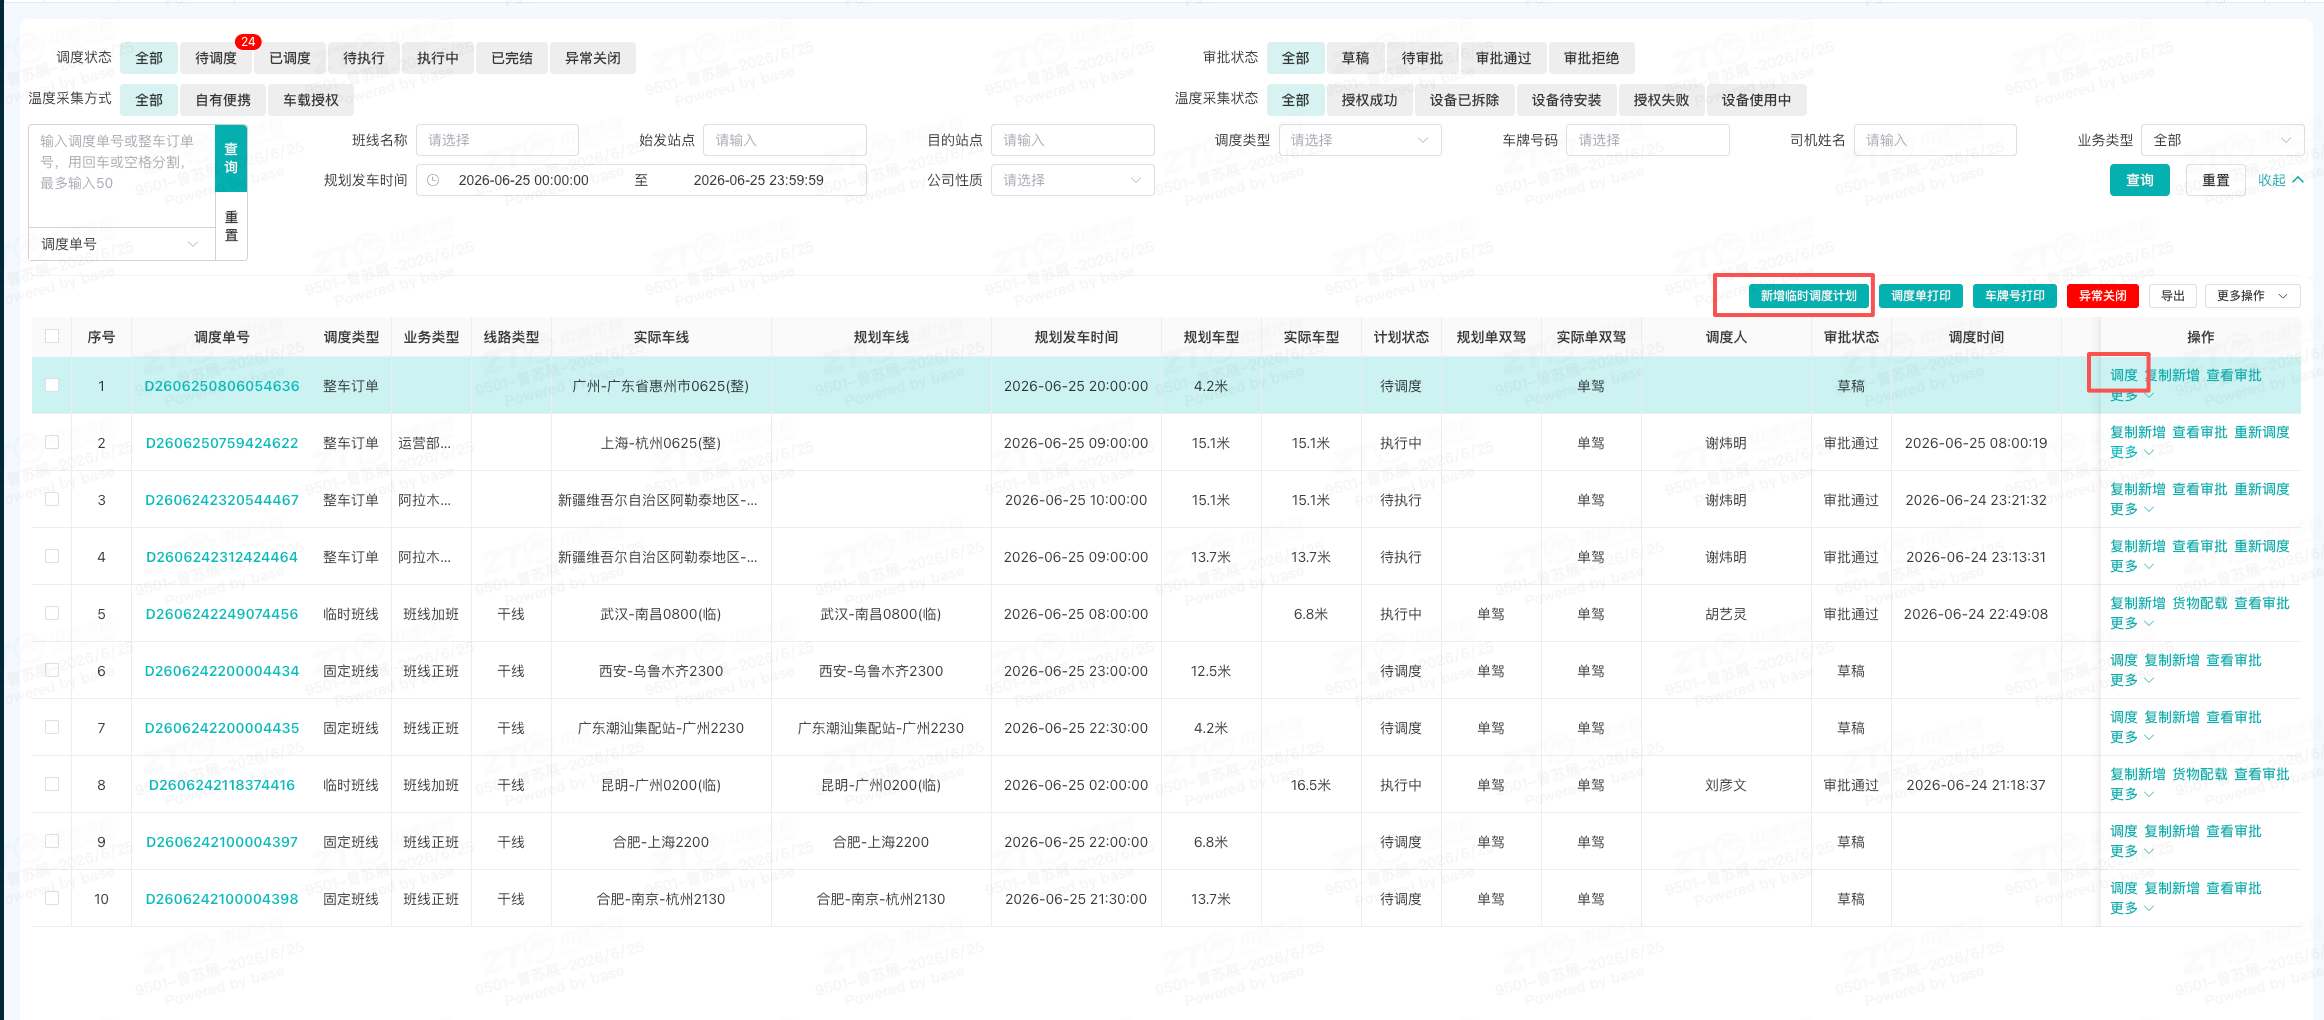Open the 业务类型 全部 dropdown arrow
2324x1020 pixels.
coord(2286,140)
